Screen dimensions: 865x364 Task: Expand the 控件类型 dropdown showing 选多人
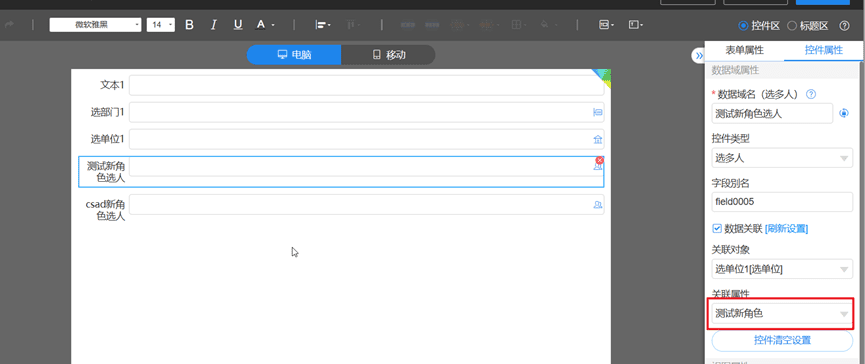coord(782,158)
